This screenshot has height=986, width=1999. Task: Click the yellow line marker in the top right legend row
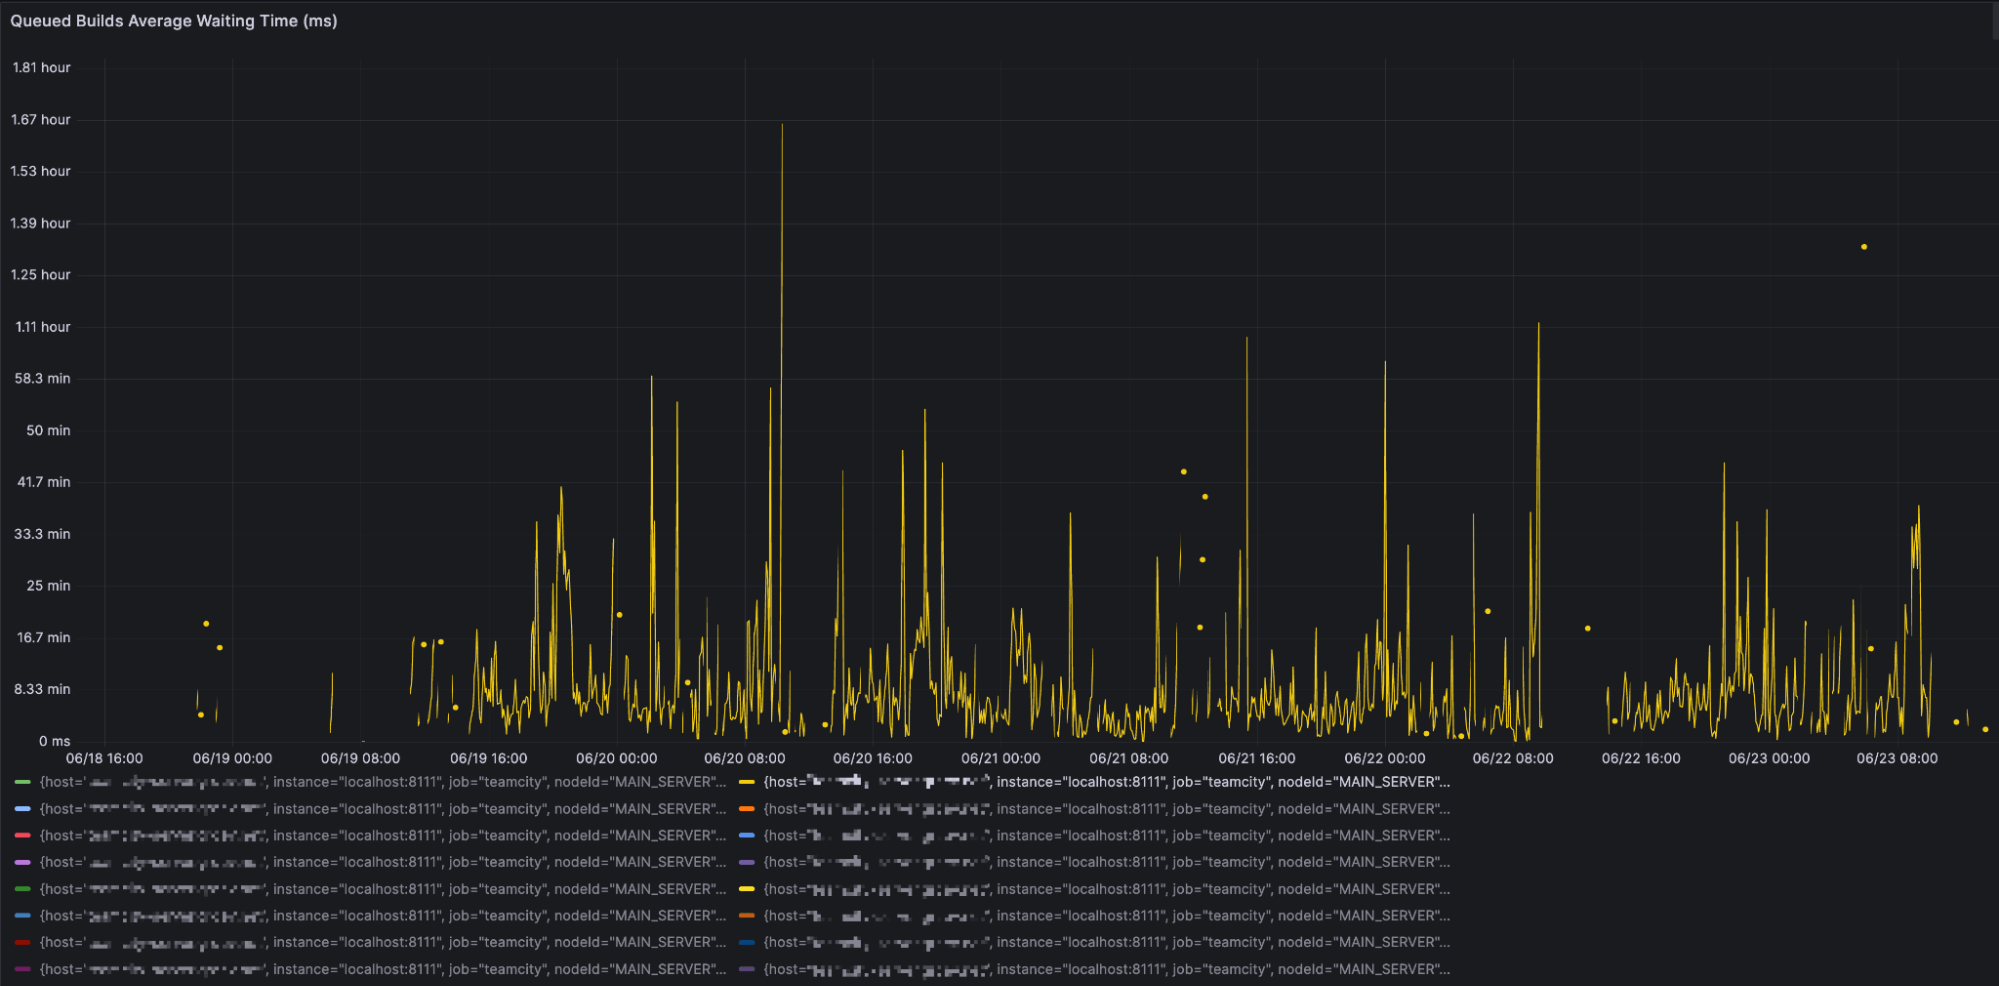(748, 781)
